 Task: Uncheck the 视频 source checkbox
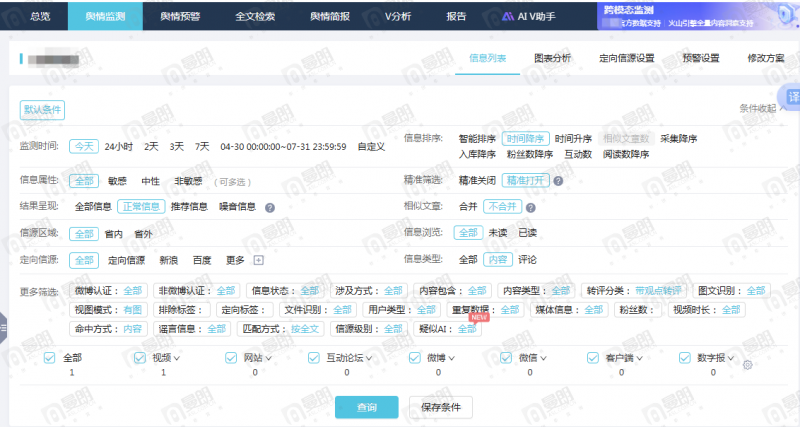pyautogui.click(x=140, y=358)
